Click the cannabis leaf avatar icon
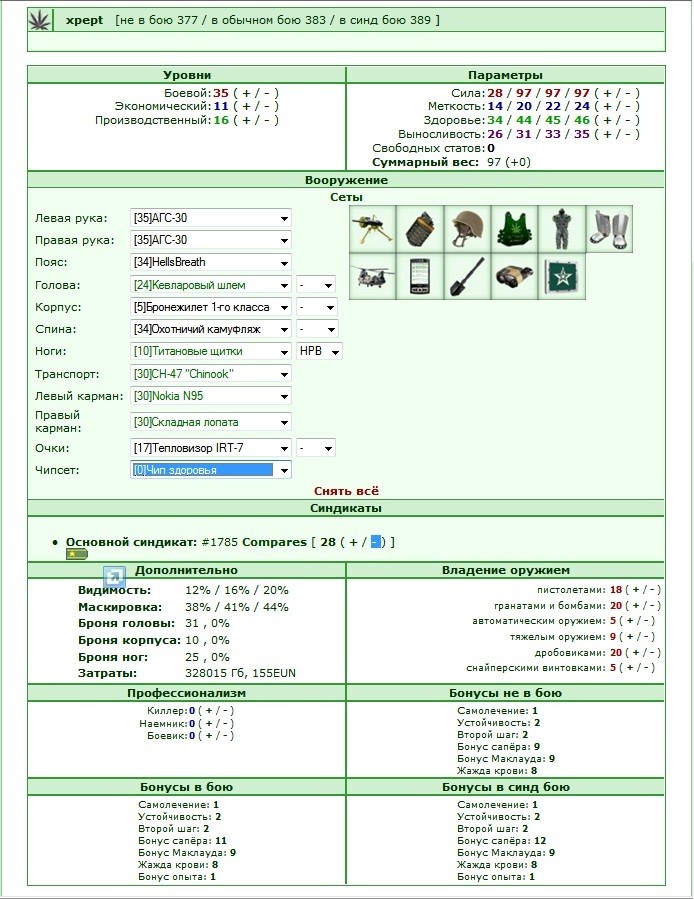 click(x=40, y=20)
